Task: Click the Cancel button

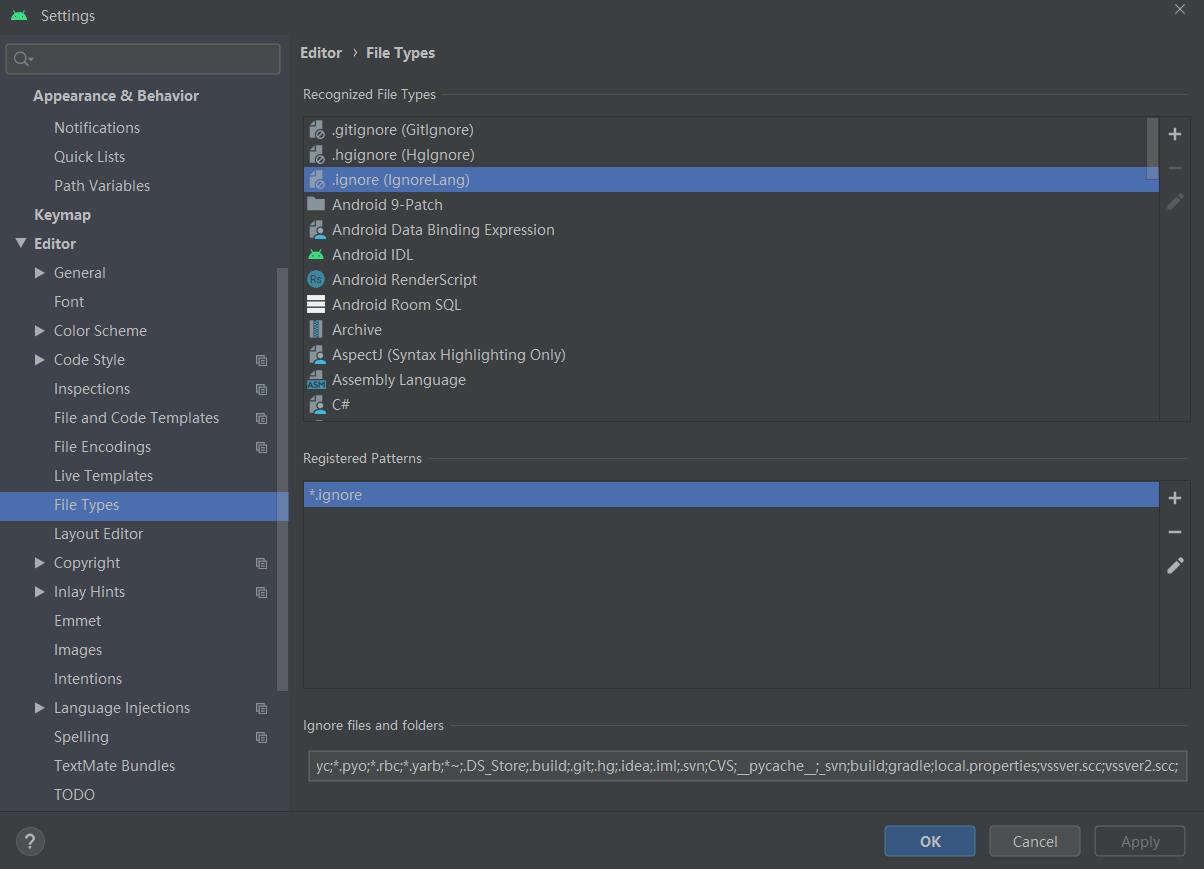Action: [1035, 841]
